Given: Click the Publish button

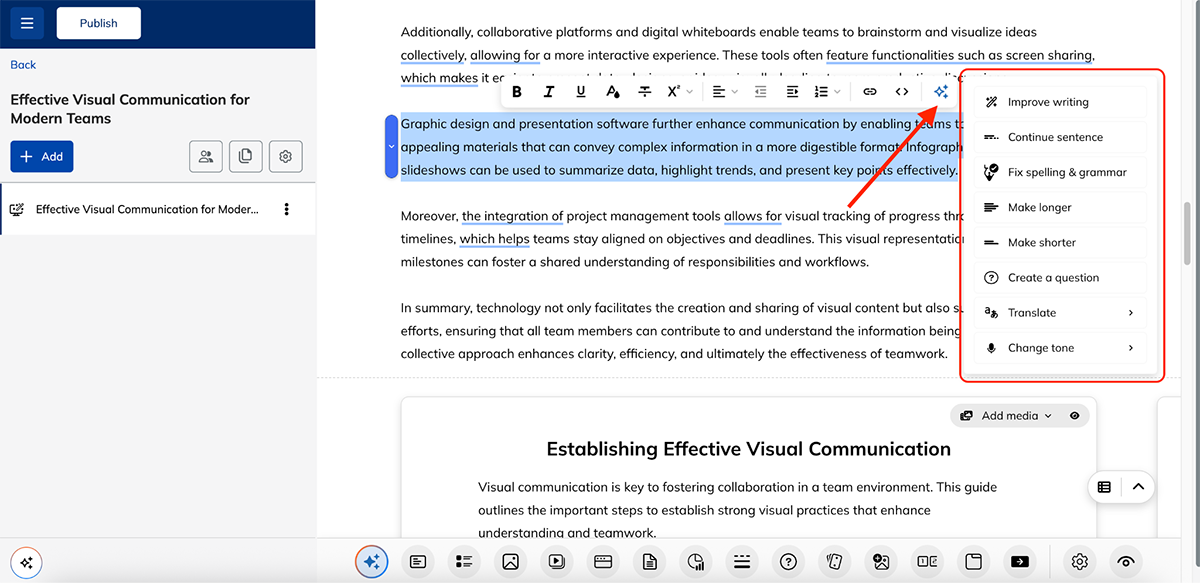Looking at the screenshot, I should coord(98,23).
